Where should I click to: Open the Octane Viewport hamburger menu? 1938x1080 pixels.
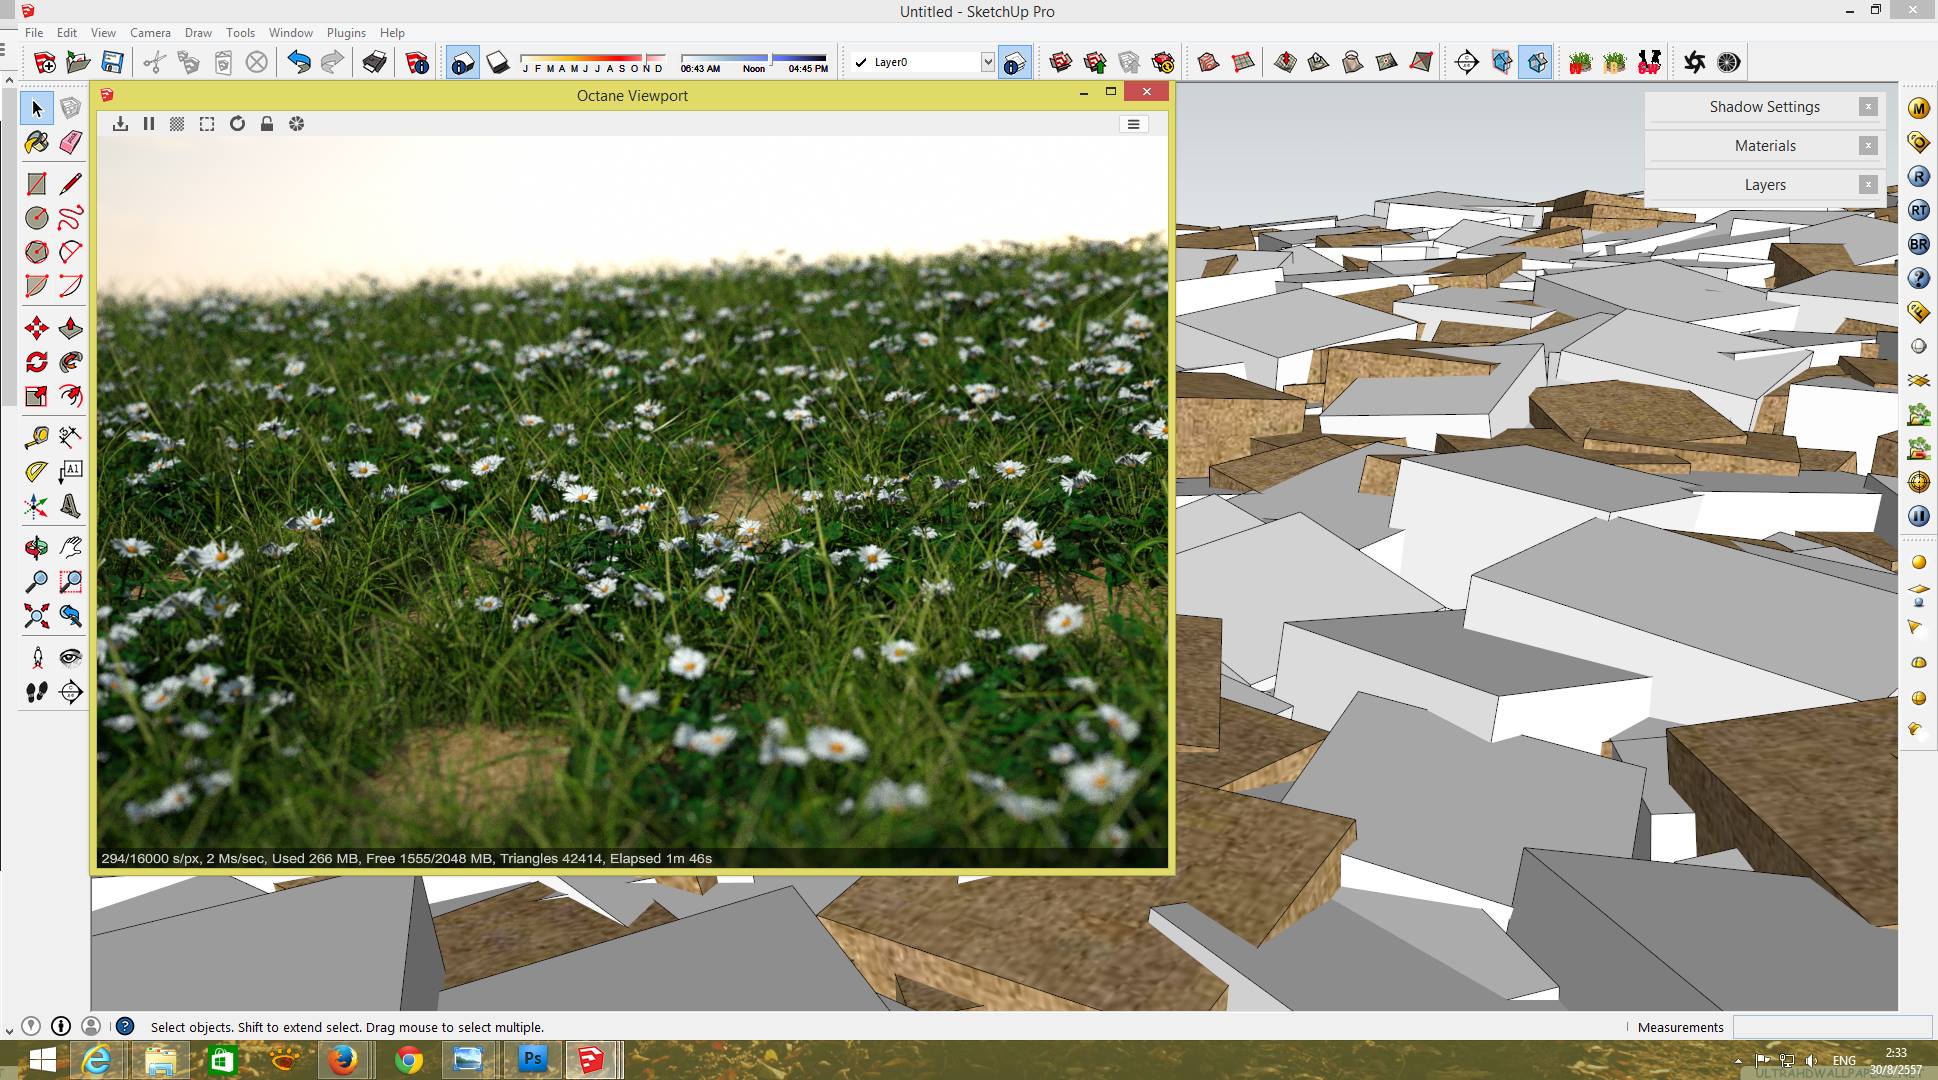[1133, 124]
